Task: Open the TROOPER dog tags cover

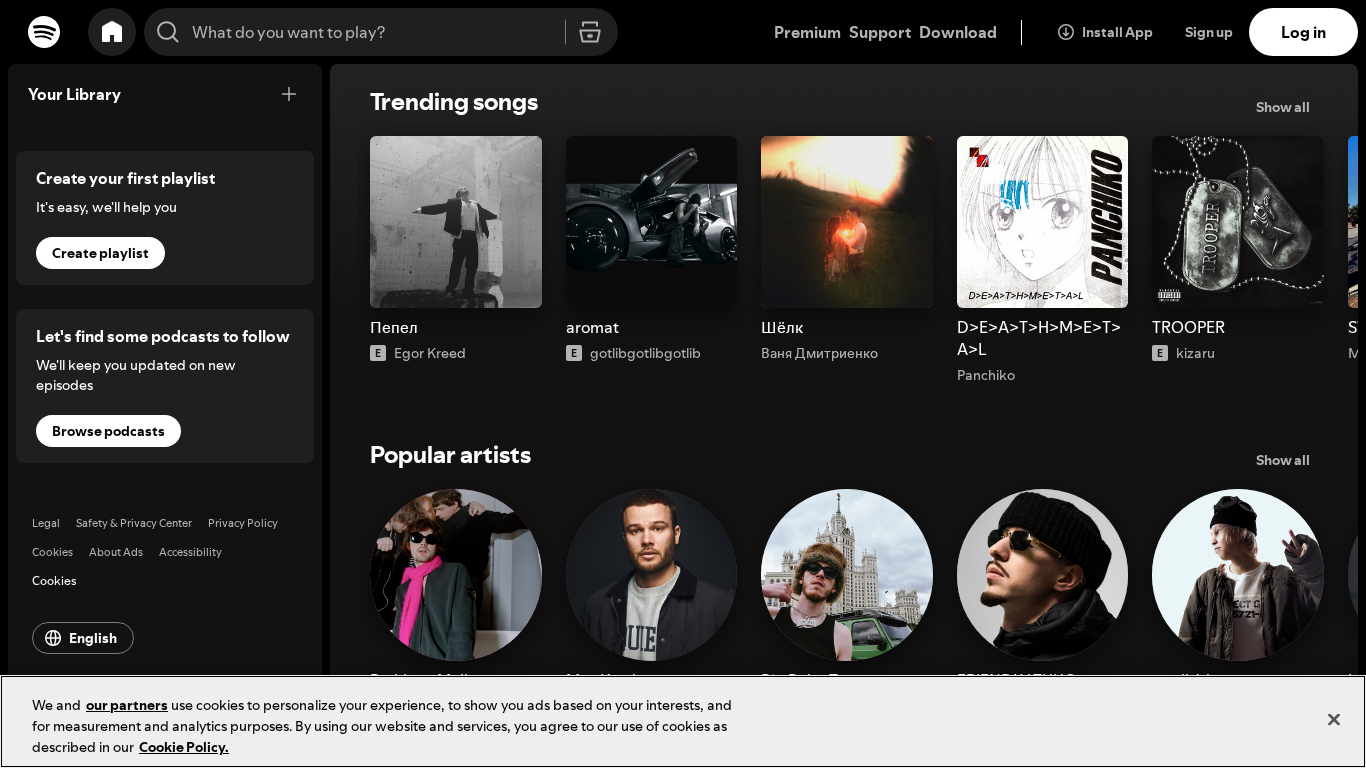Action: tap(1238, 222)
